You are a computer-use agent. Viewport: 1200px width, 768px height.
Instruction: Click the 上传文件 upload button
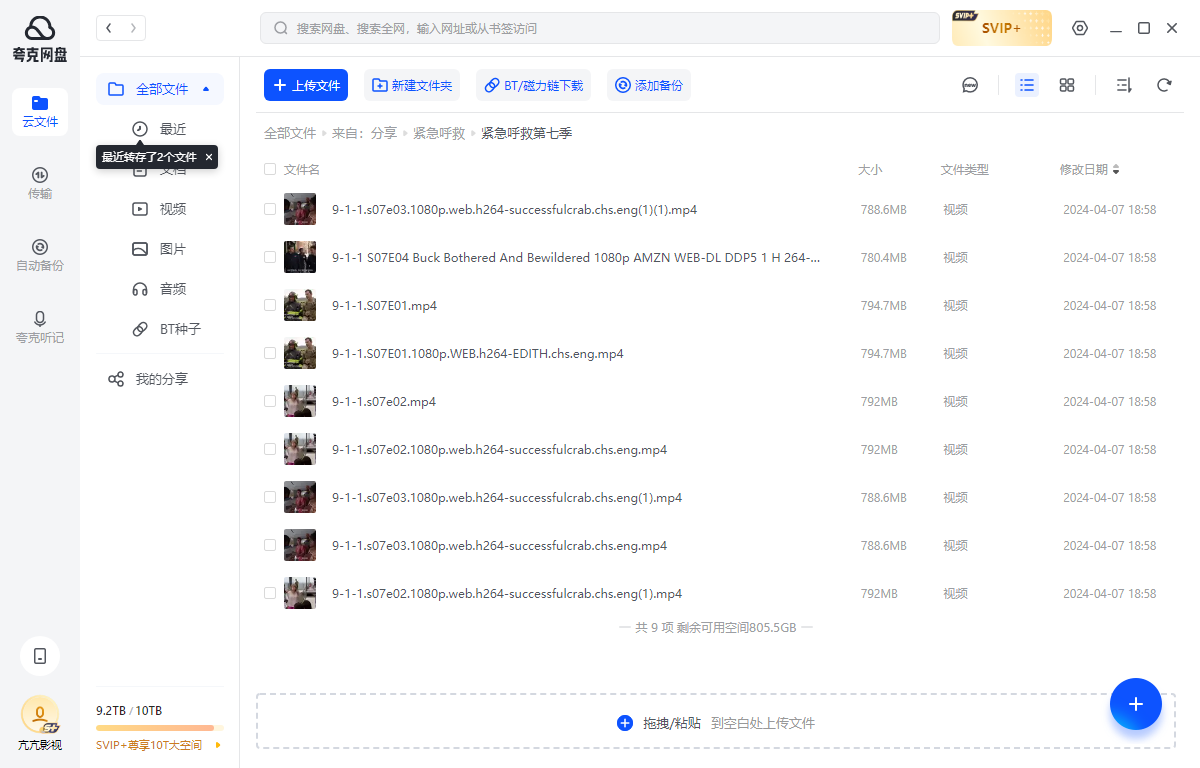pos(305,85)
